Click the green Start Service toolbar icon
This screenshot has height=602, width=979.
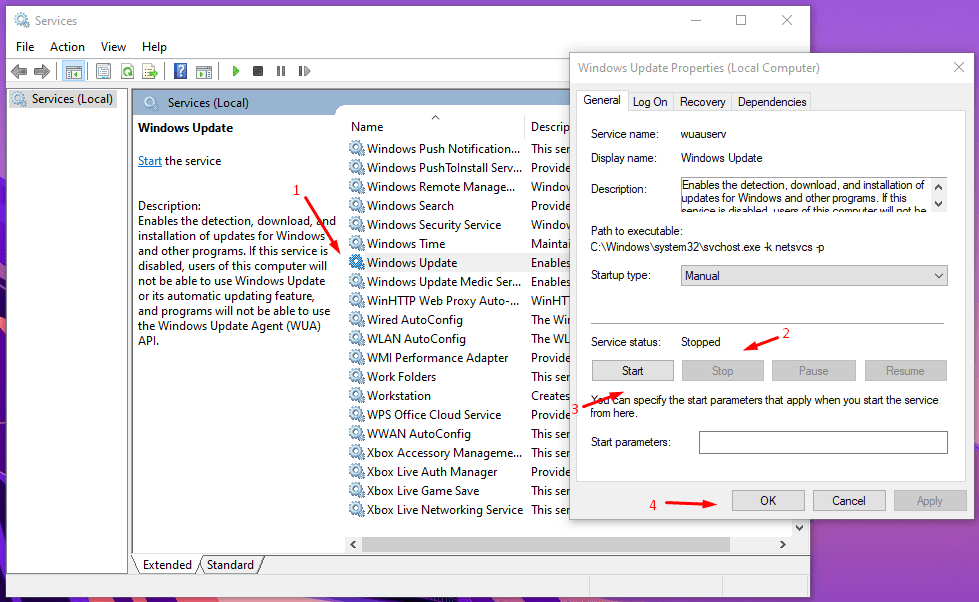[235, 71]
